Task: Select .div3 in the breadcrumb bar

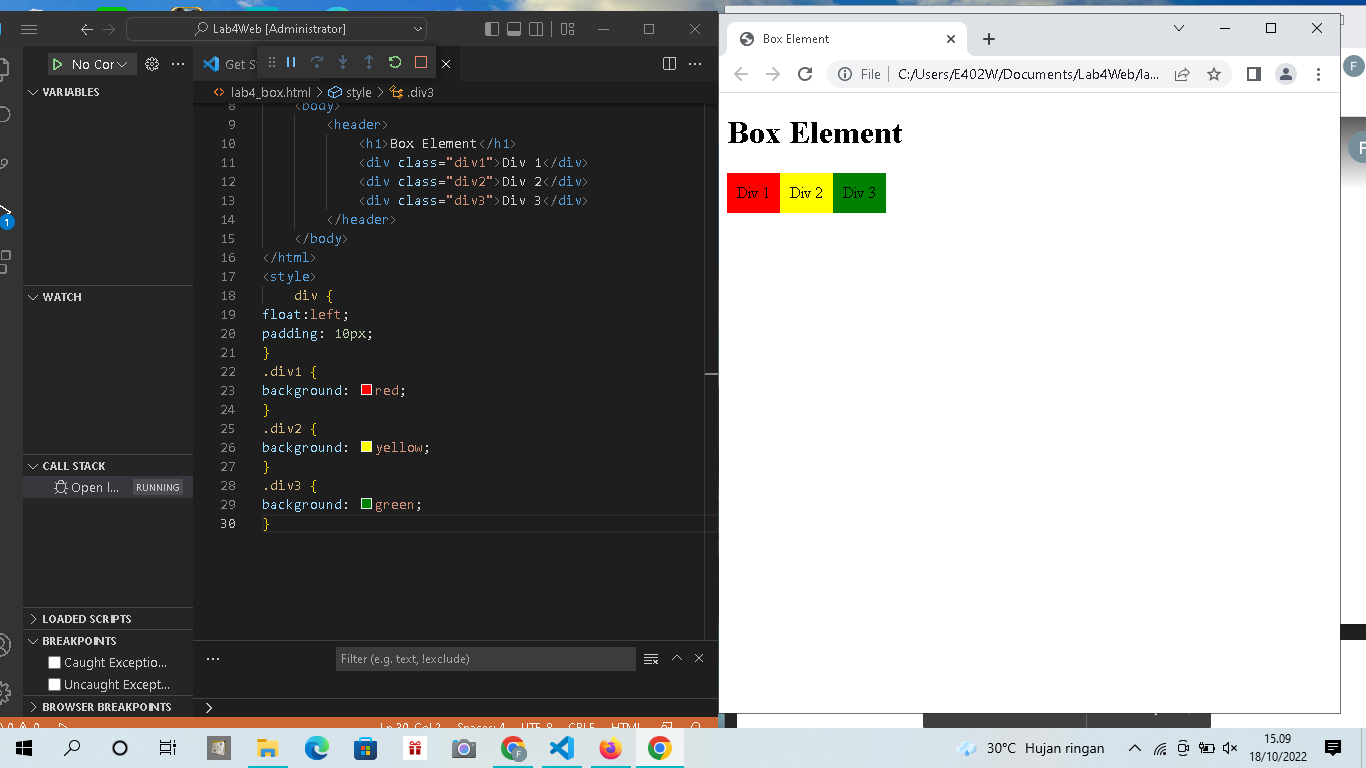Action: click(420, 91)
